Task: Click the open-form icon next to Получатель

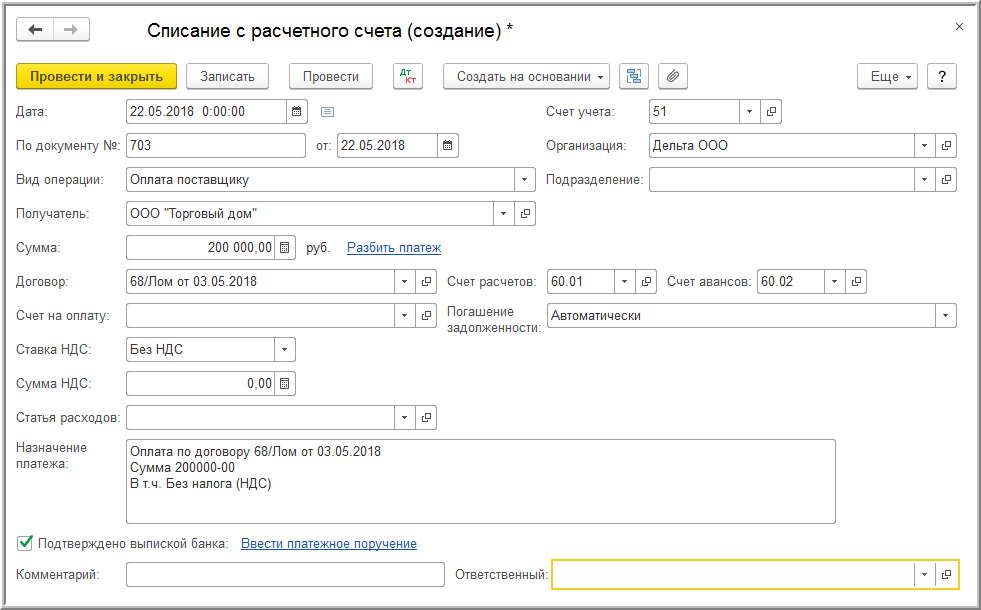Action: (x=526, y=213)
